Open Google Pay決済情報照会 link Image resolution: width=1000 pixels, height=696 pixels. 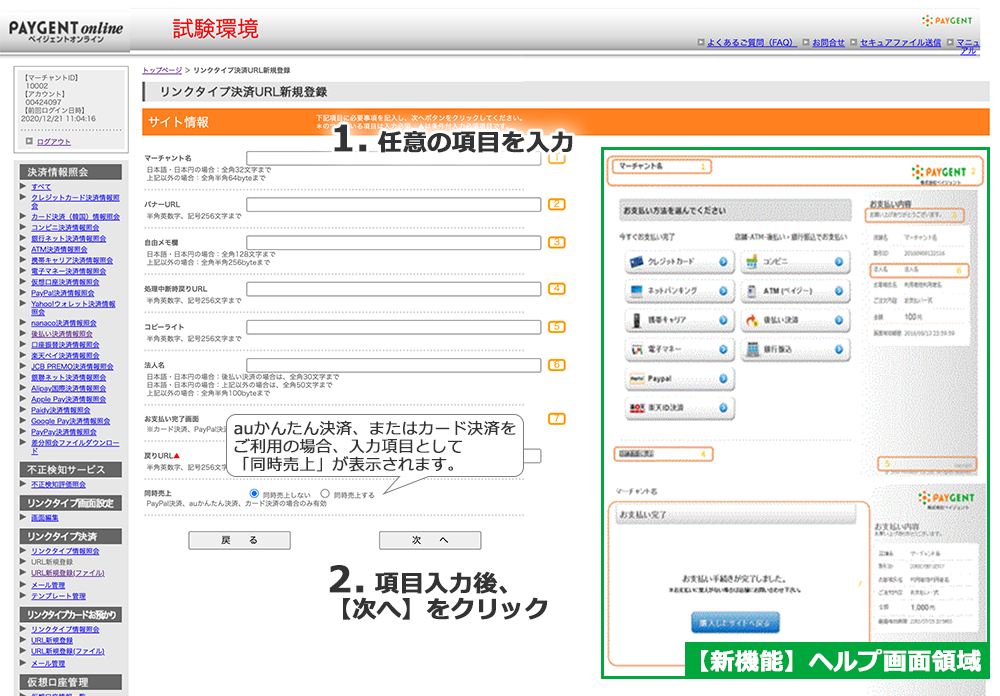pos(71,421)
